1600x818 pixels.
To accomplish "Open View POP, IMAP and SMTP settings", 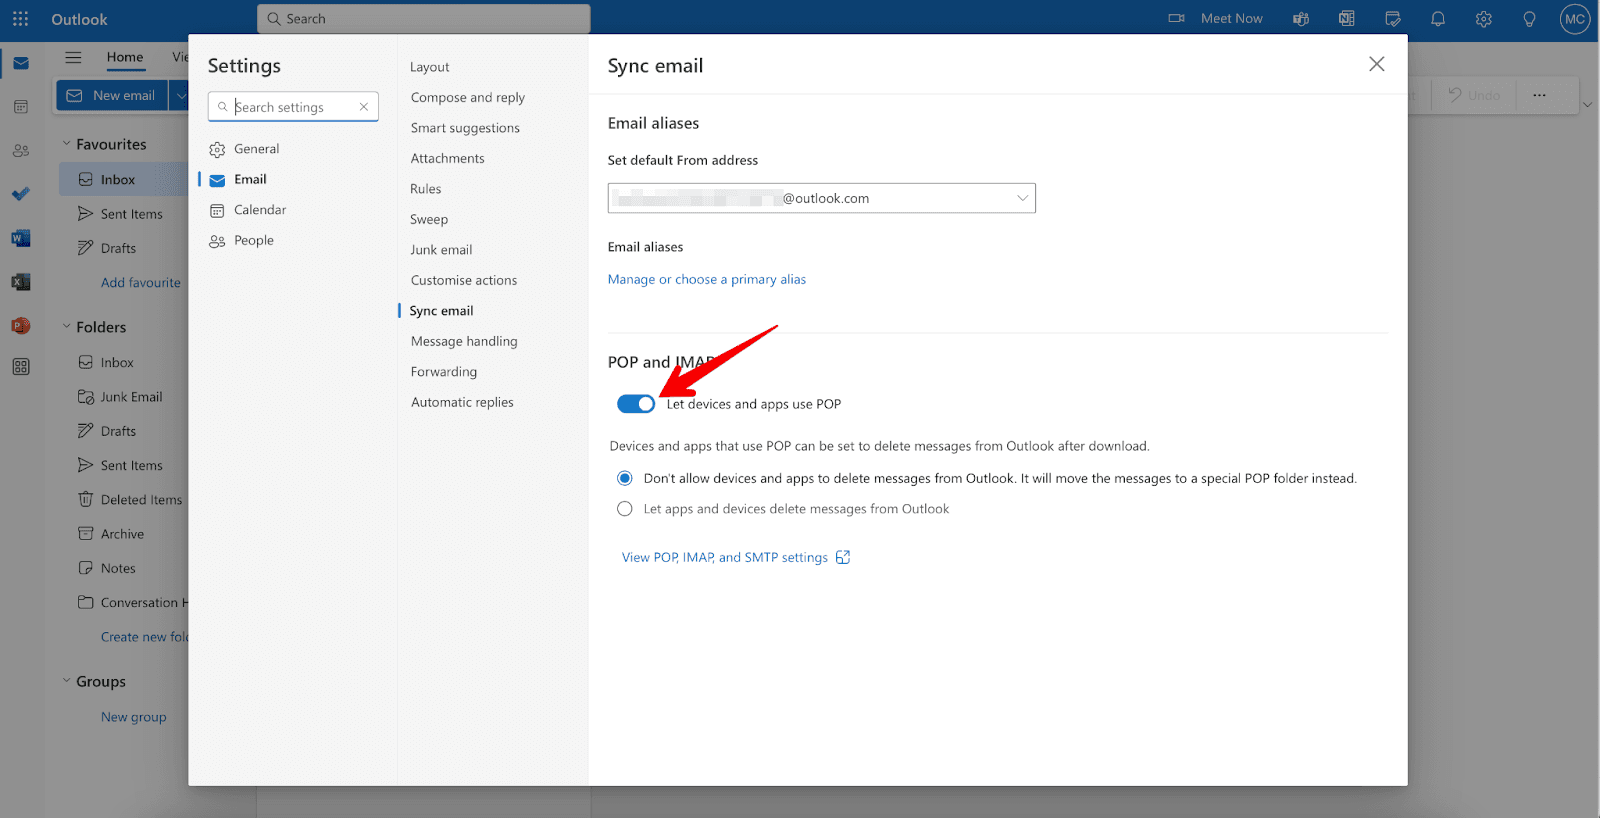I will pyautogui.click(x=725, y=558).
